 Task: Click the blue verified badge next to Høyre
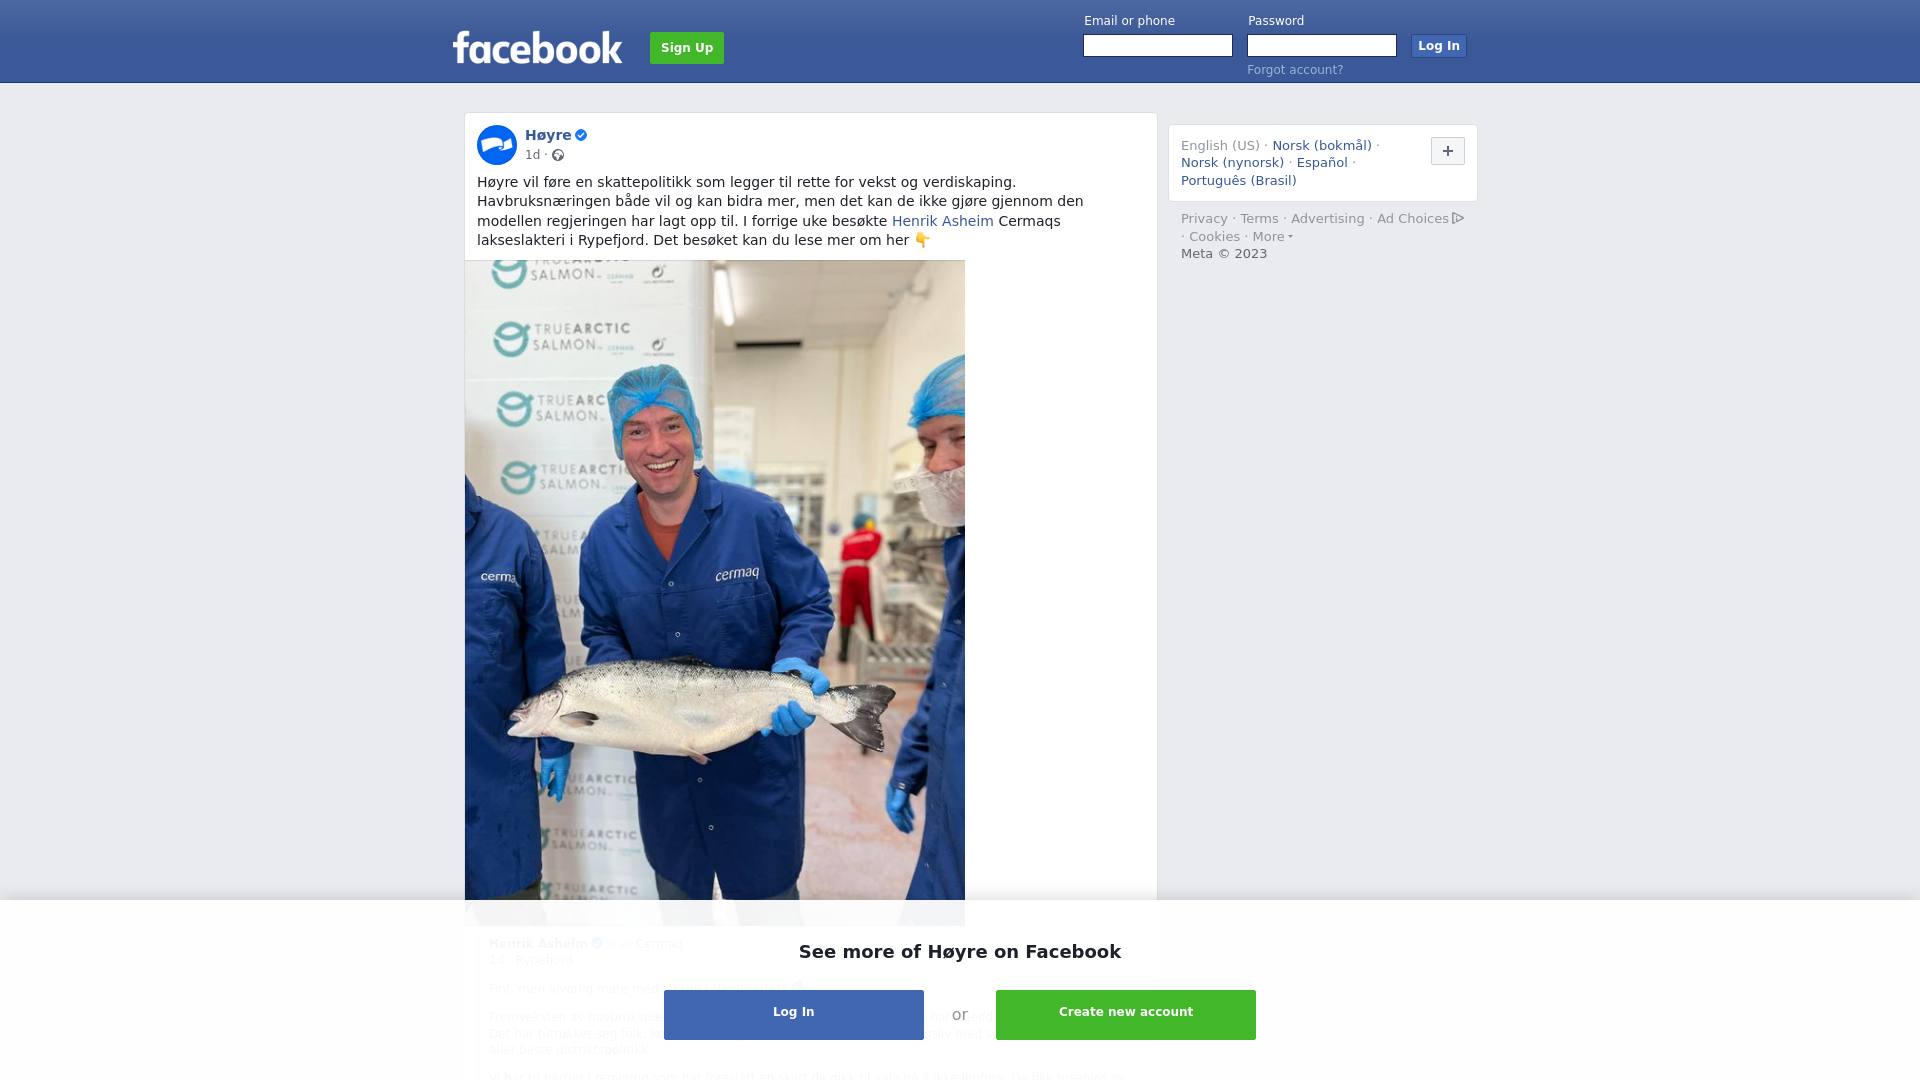click(x=581, y=135)
